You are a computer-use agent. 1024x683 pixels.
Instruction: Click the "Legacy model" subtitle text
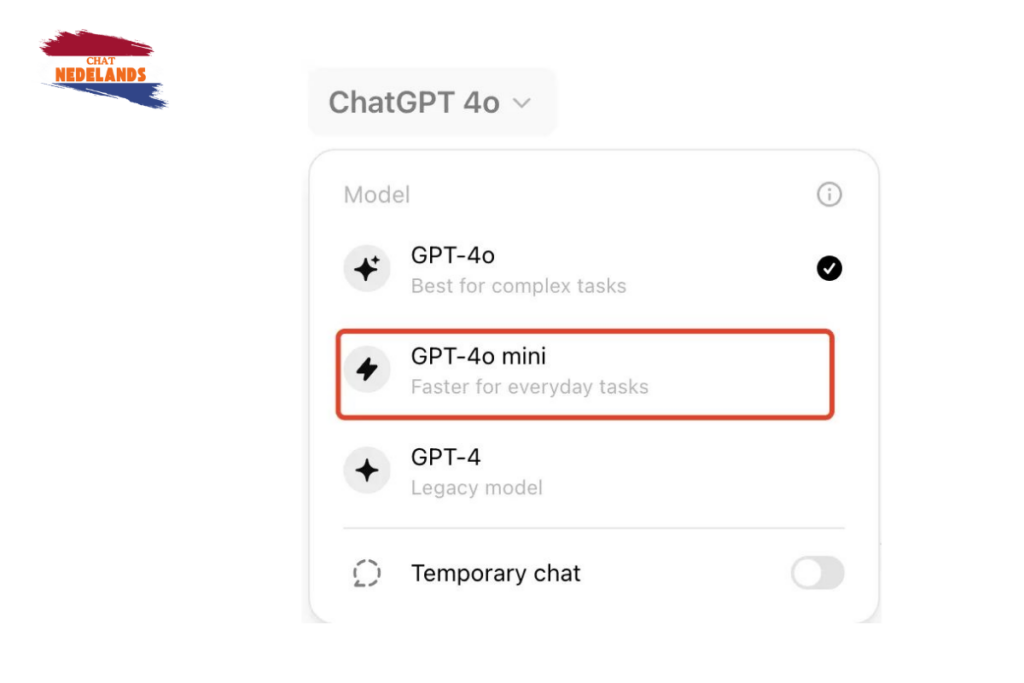pyautogui.click(x=476, y=488)
